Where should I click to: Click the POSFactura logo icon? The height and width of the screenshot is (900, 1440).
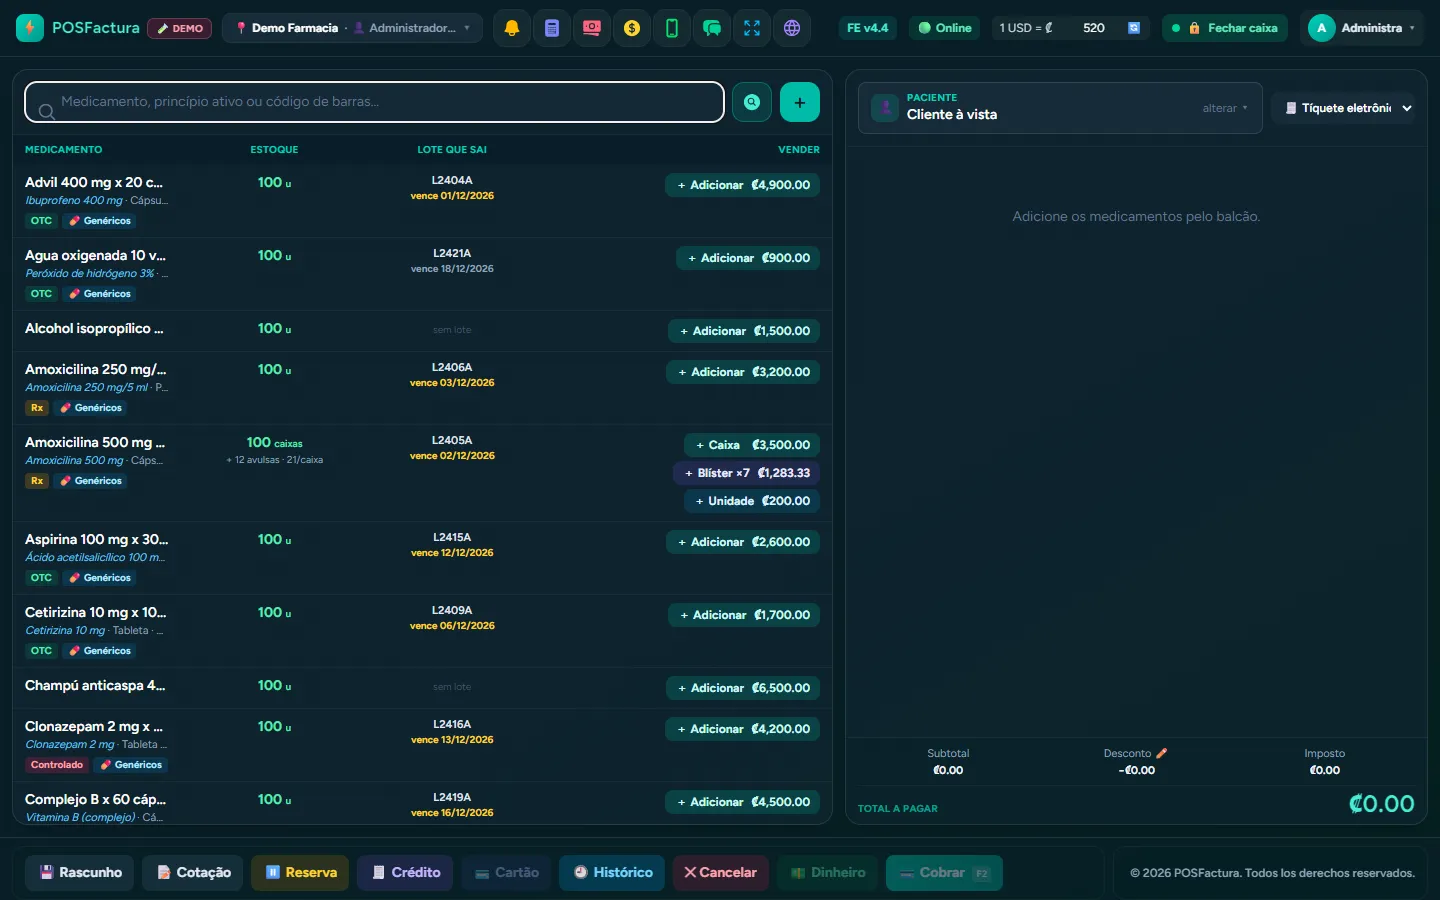30,28
